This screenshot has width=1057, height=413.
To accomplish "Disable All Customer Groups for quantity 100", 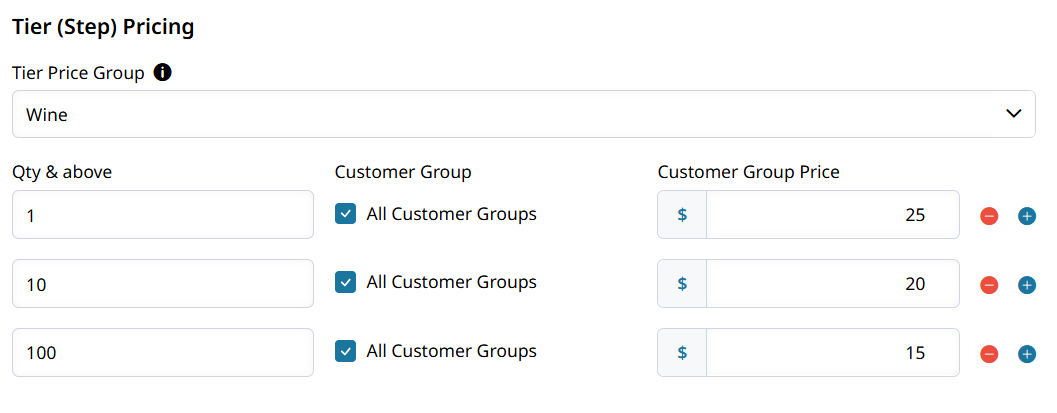I will 345,352.
